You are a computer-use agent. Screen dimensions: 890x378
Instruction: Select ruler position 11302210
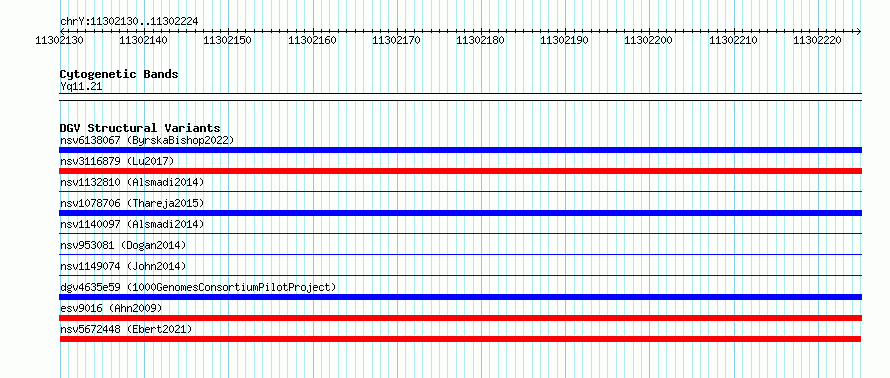point(733,40)
